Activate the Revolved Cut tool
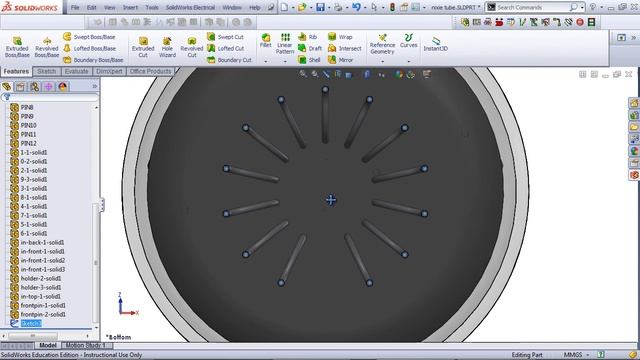 point(192,47)
